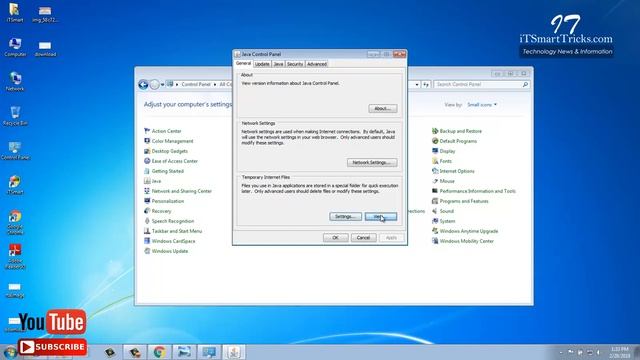Click the View... button under Temporary Internet Files
This screenshot has width=640, height=360.
tap(380, 217)
